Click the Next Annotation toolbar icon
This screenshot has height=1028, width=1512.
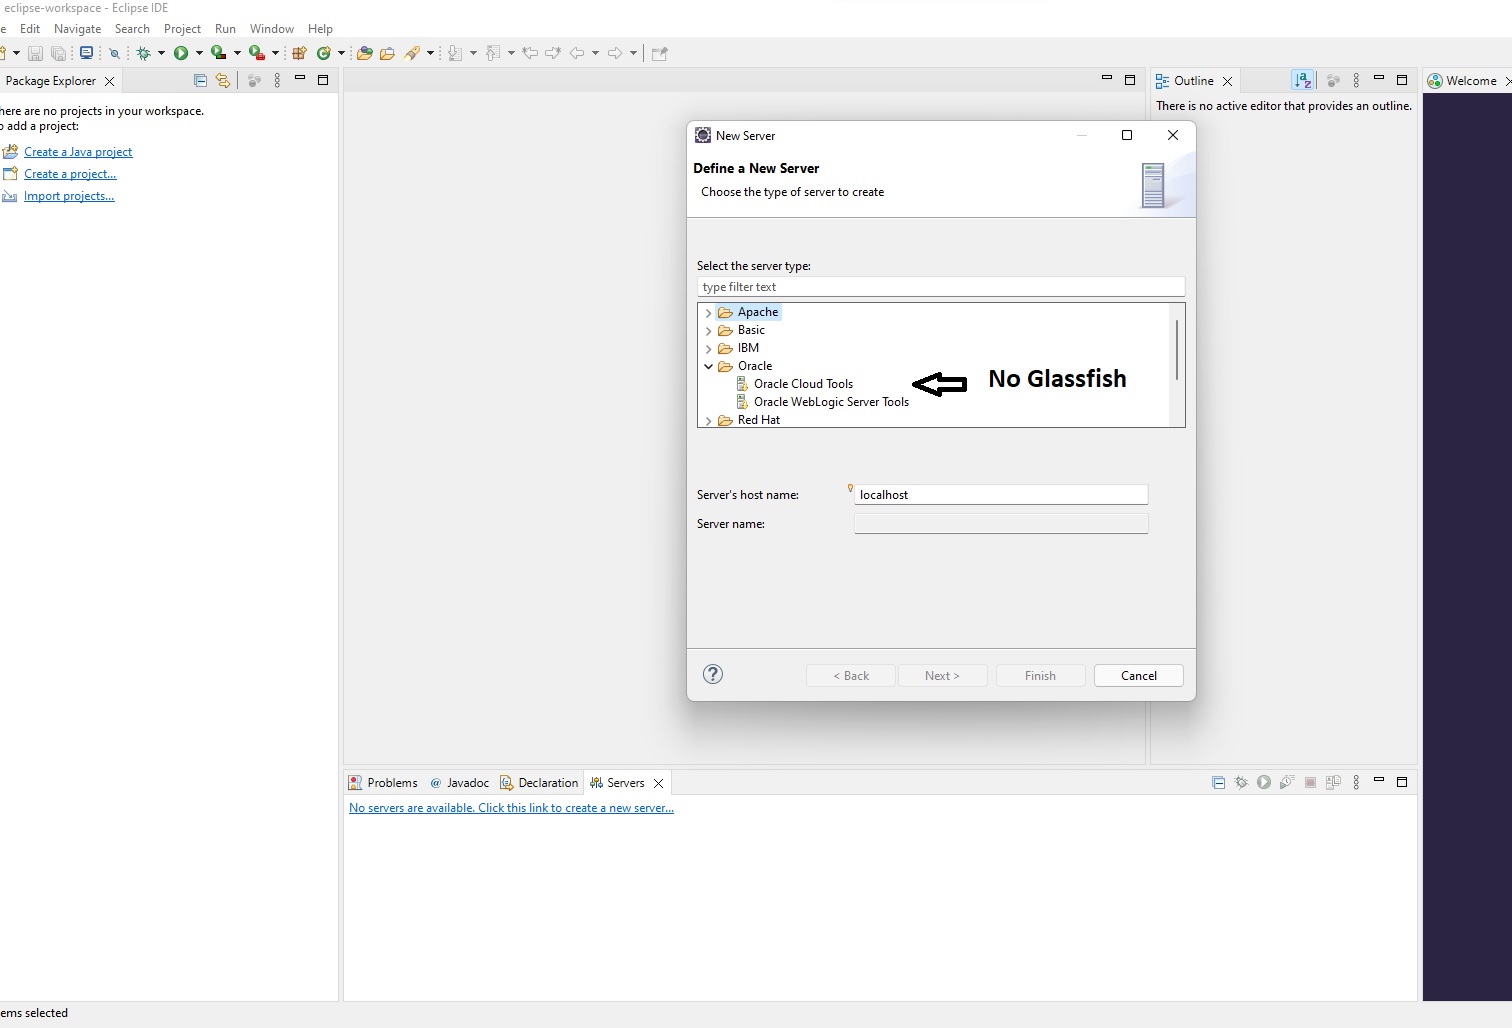[455, 53]
